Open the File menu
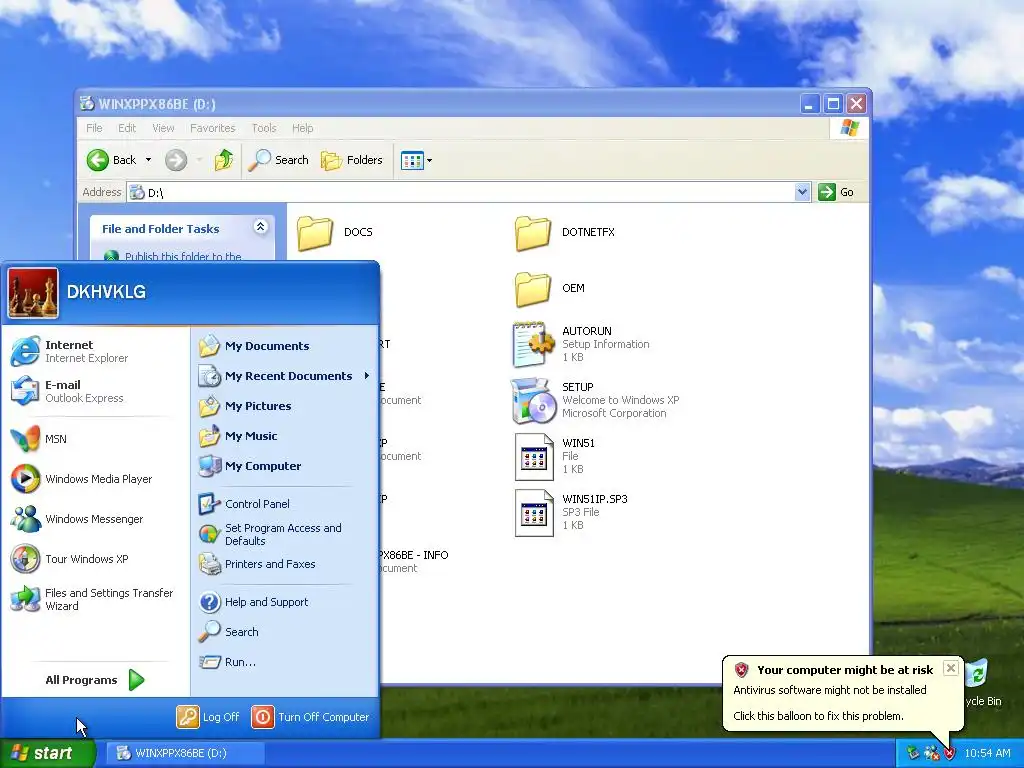1024x768 pixels. (94, 128)
